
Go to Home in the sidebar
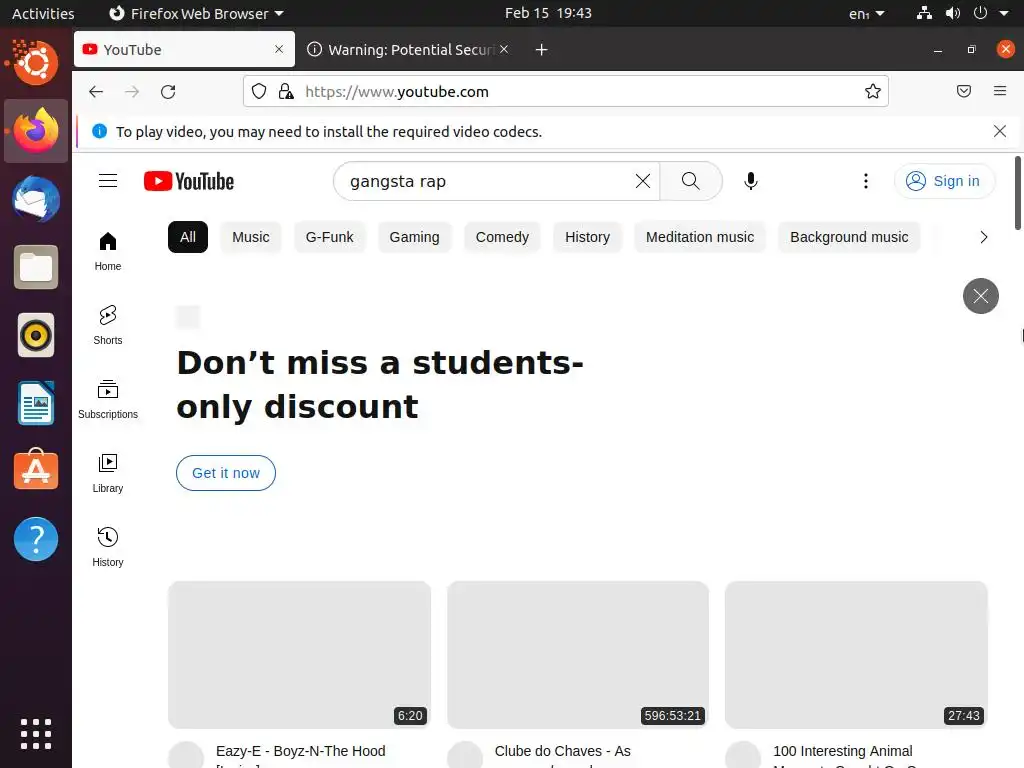(108, 251)
